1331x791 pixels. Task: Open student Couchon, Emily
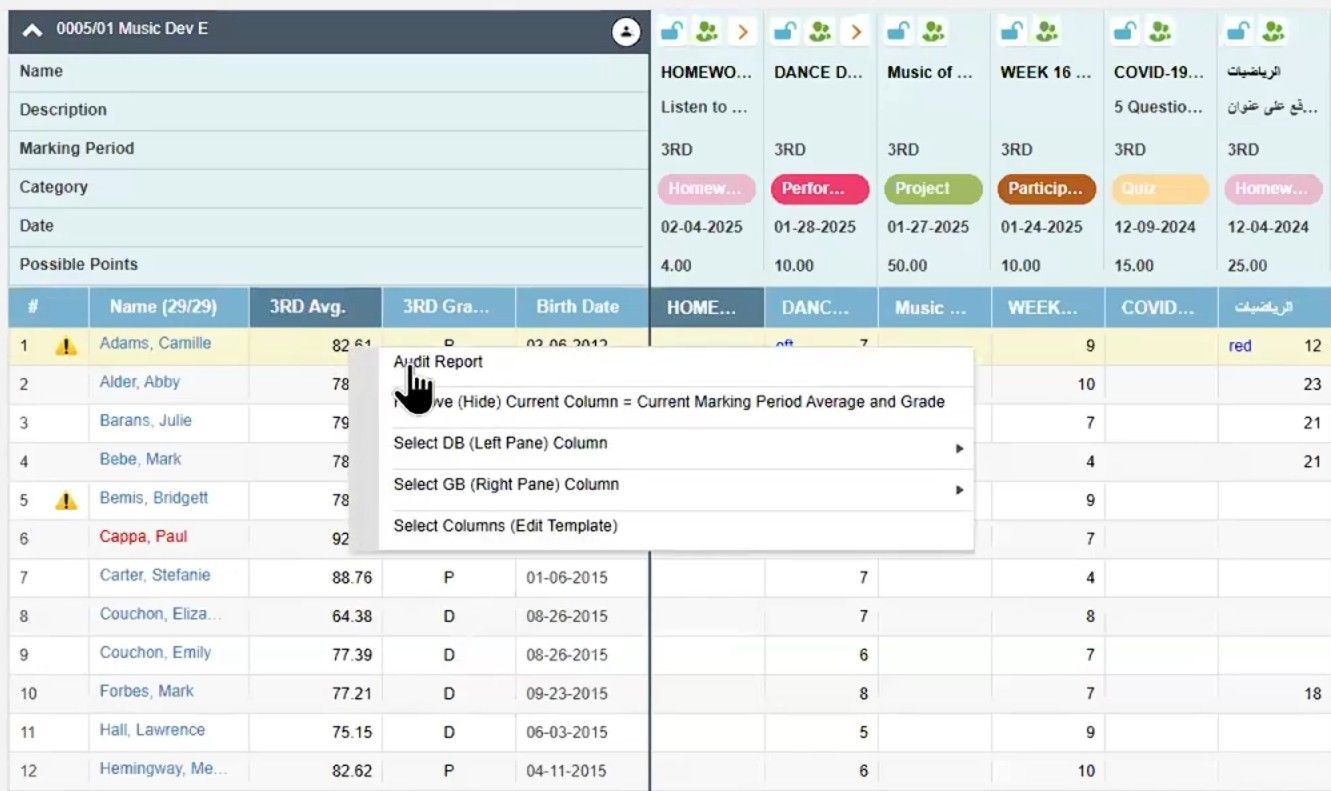pyautogui.click(x=155, y=652)
